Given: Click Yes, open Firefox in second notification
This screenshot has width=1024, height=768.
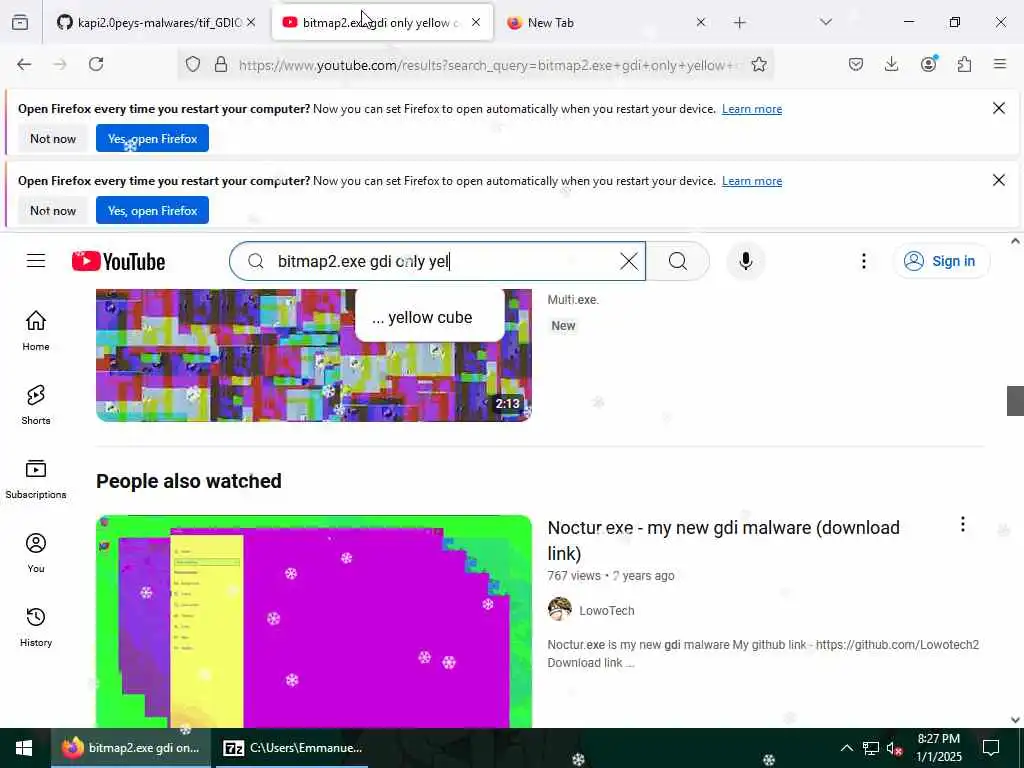Looking at the screenshot, I should 152,210.
